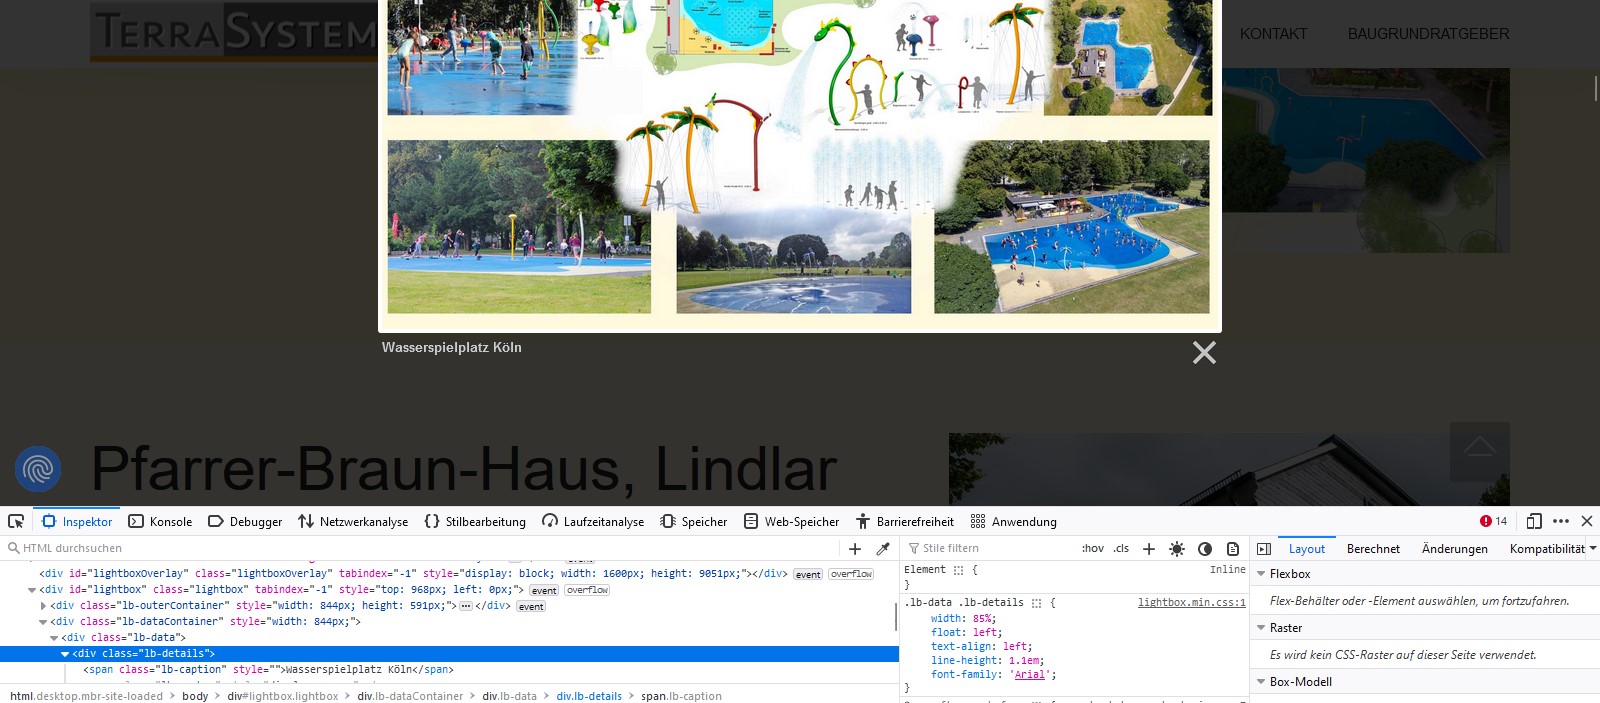Screen dimensions: 1600x703
Task: Open the lightbox.min.css:1 source link
Action: 1191,603
